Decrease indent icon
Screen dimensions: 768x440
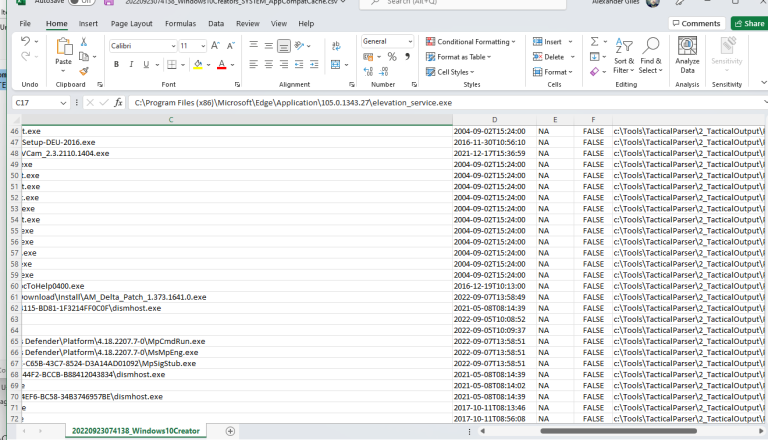pyautogui.click(x=299, y=64)
